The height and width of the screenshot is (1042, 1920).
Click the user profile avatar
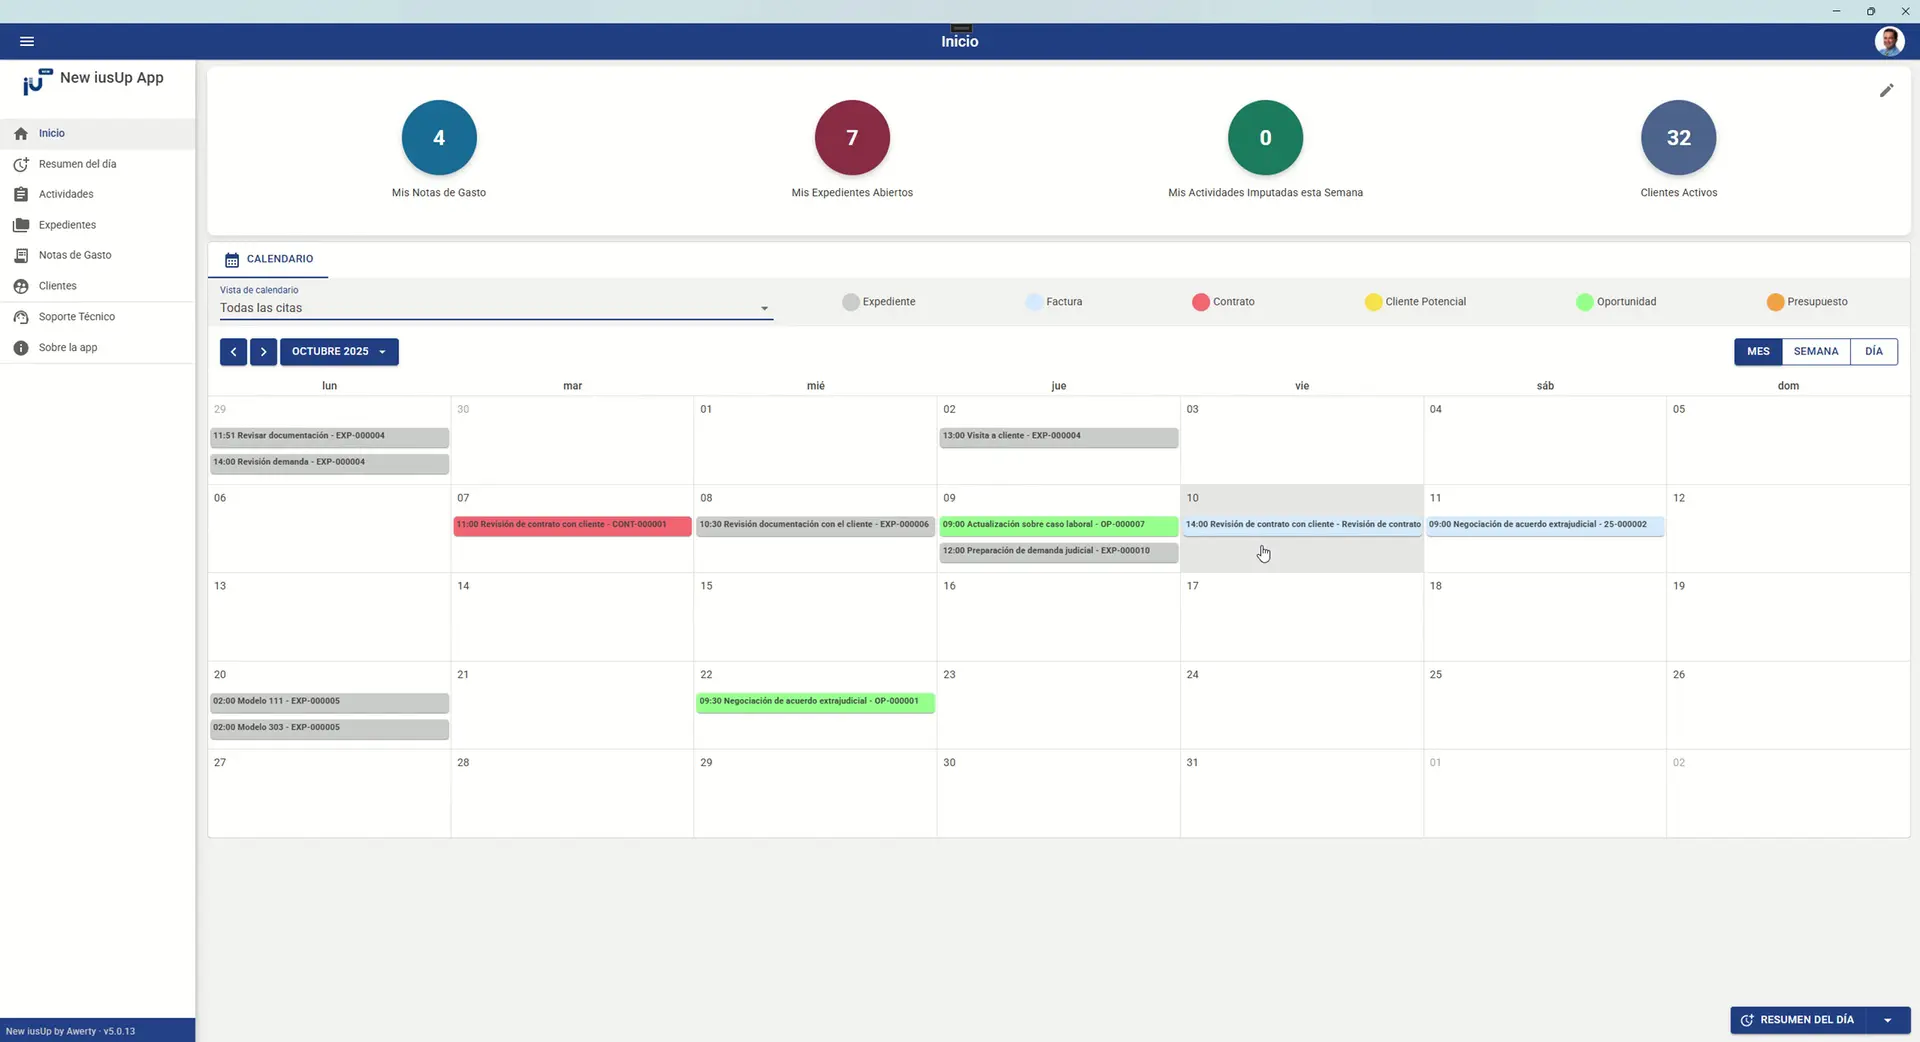(x=1888, y=41)
